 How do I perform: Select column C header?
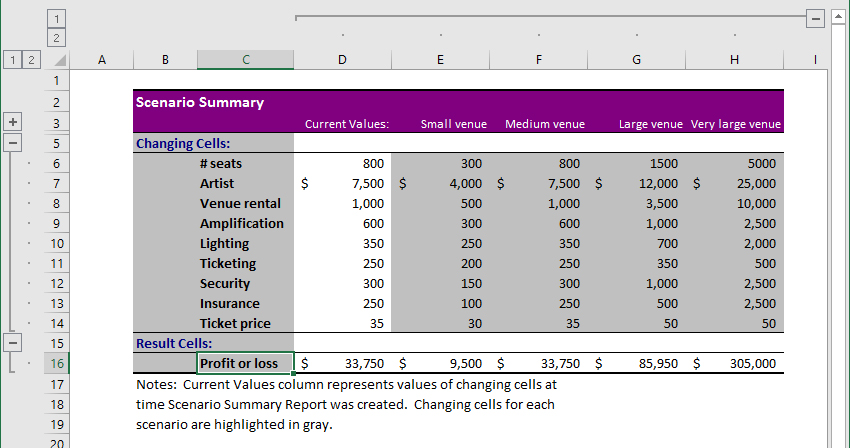(x=246, y=60)
